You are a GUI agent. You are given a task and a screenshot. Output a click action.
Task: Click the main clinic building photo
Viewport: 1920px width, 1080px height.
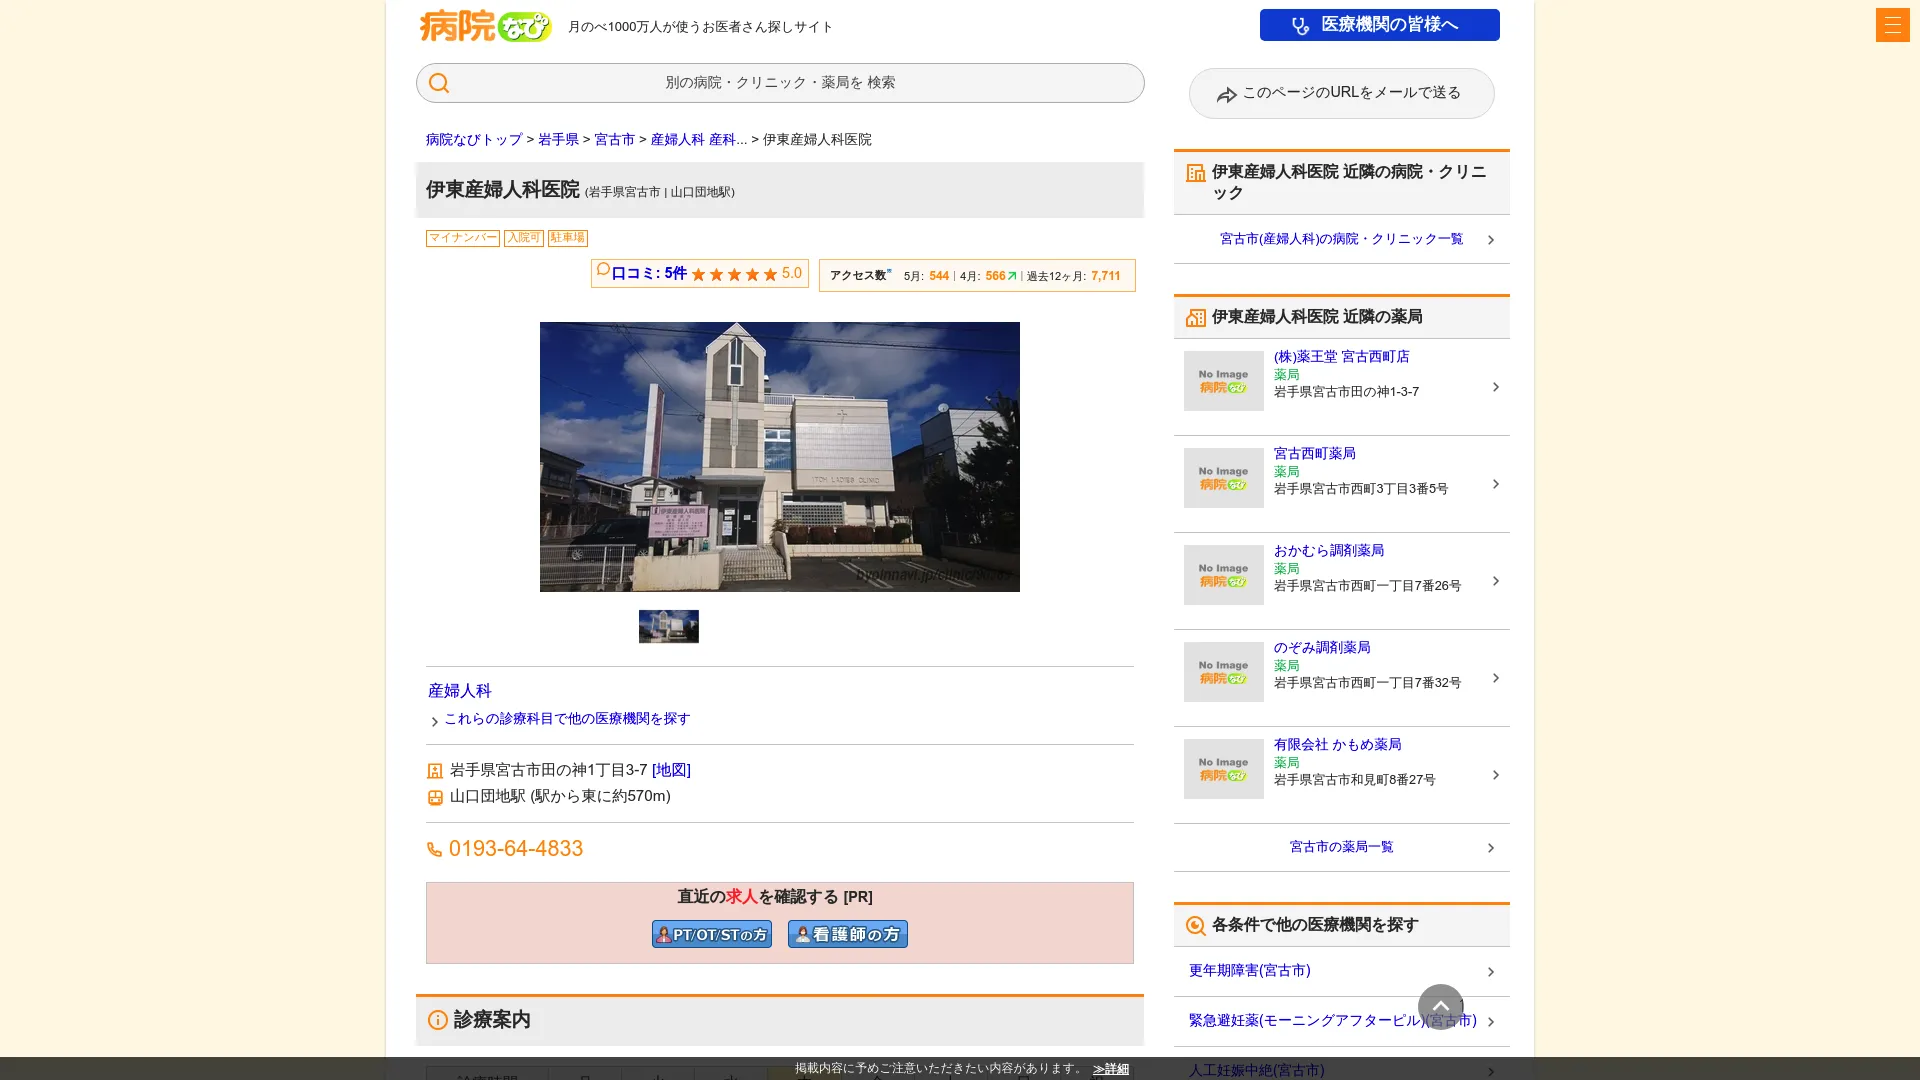point(779,457)
